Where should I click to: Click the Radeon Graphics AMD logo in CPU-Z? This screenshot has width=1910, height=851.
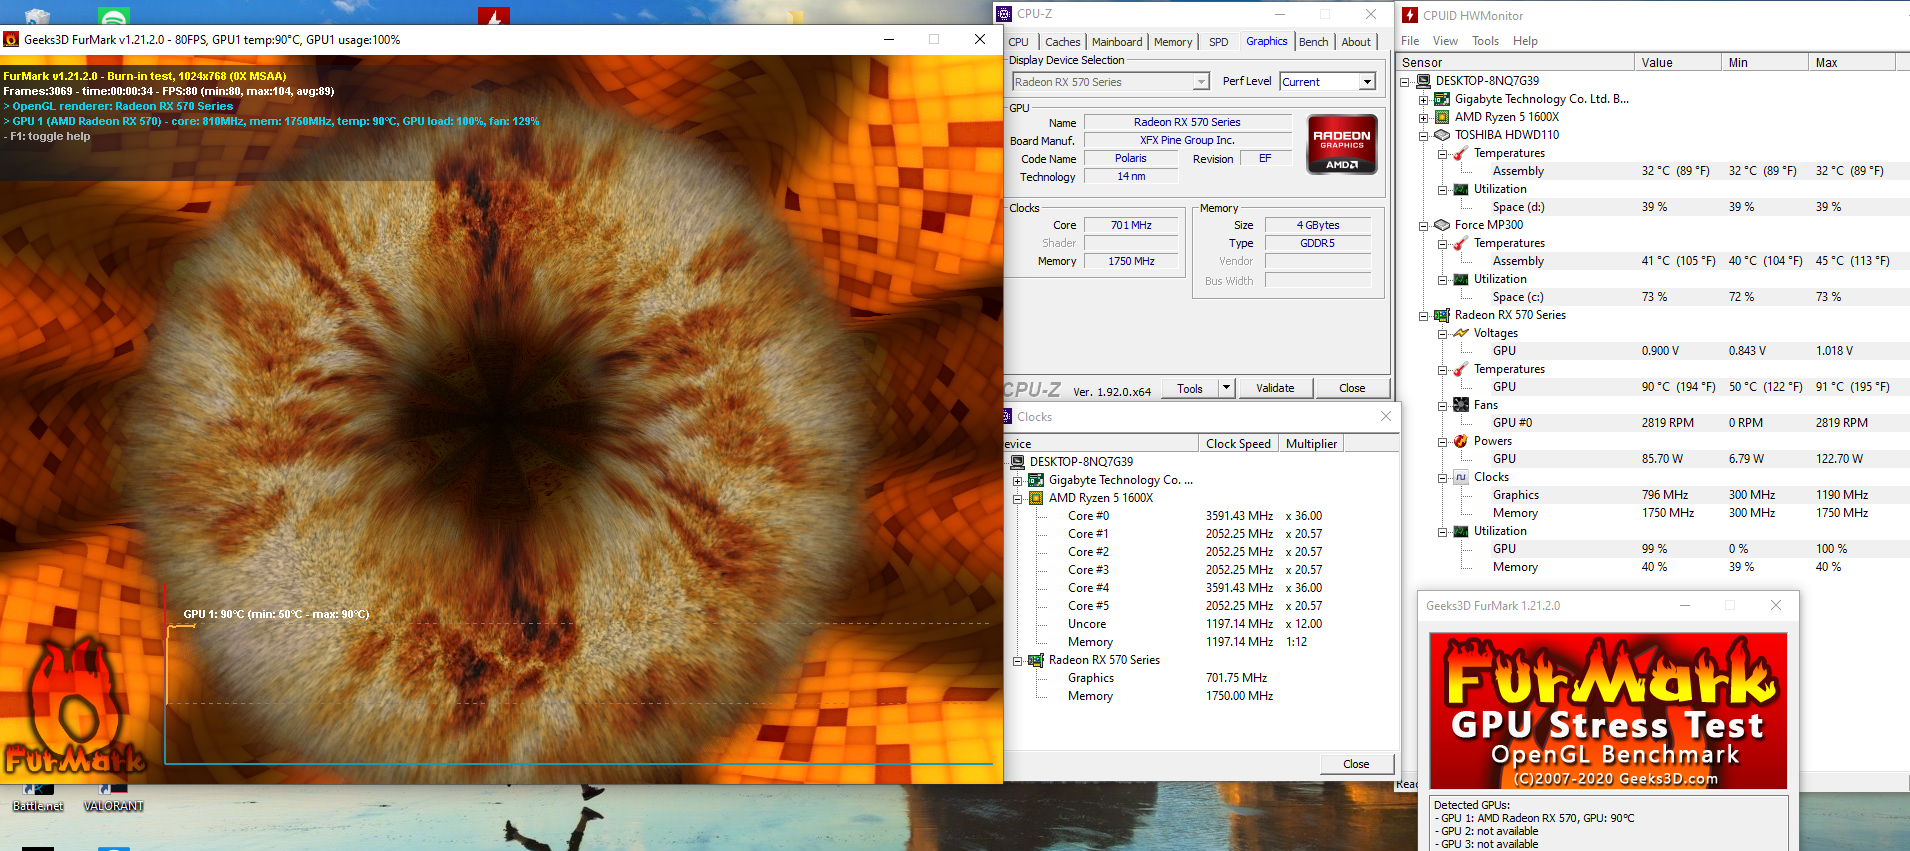point(1342,144)
